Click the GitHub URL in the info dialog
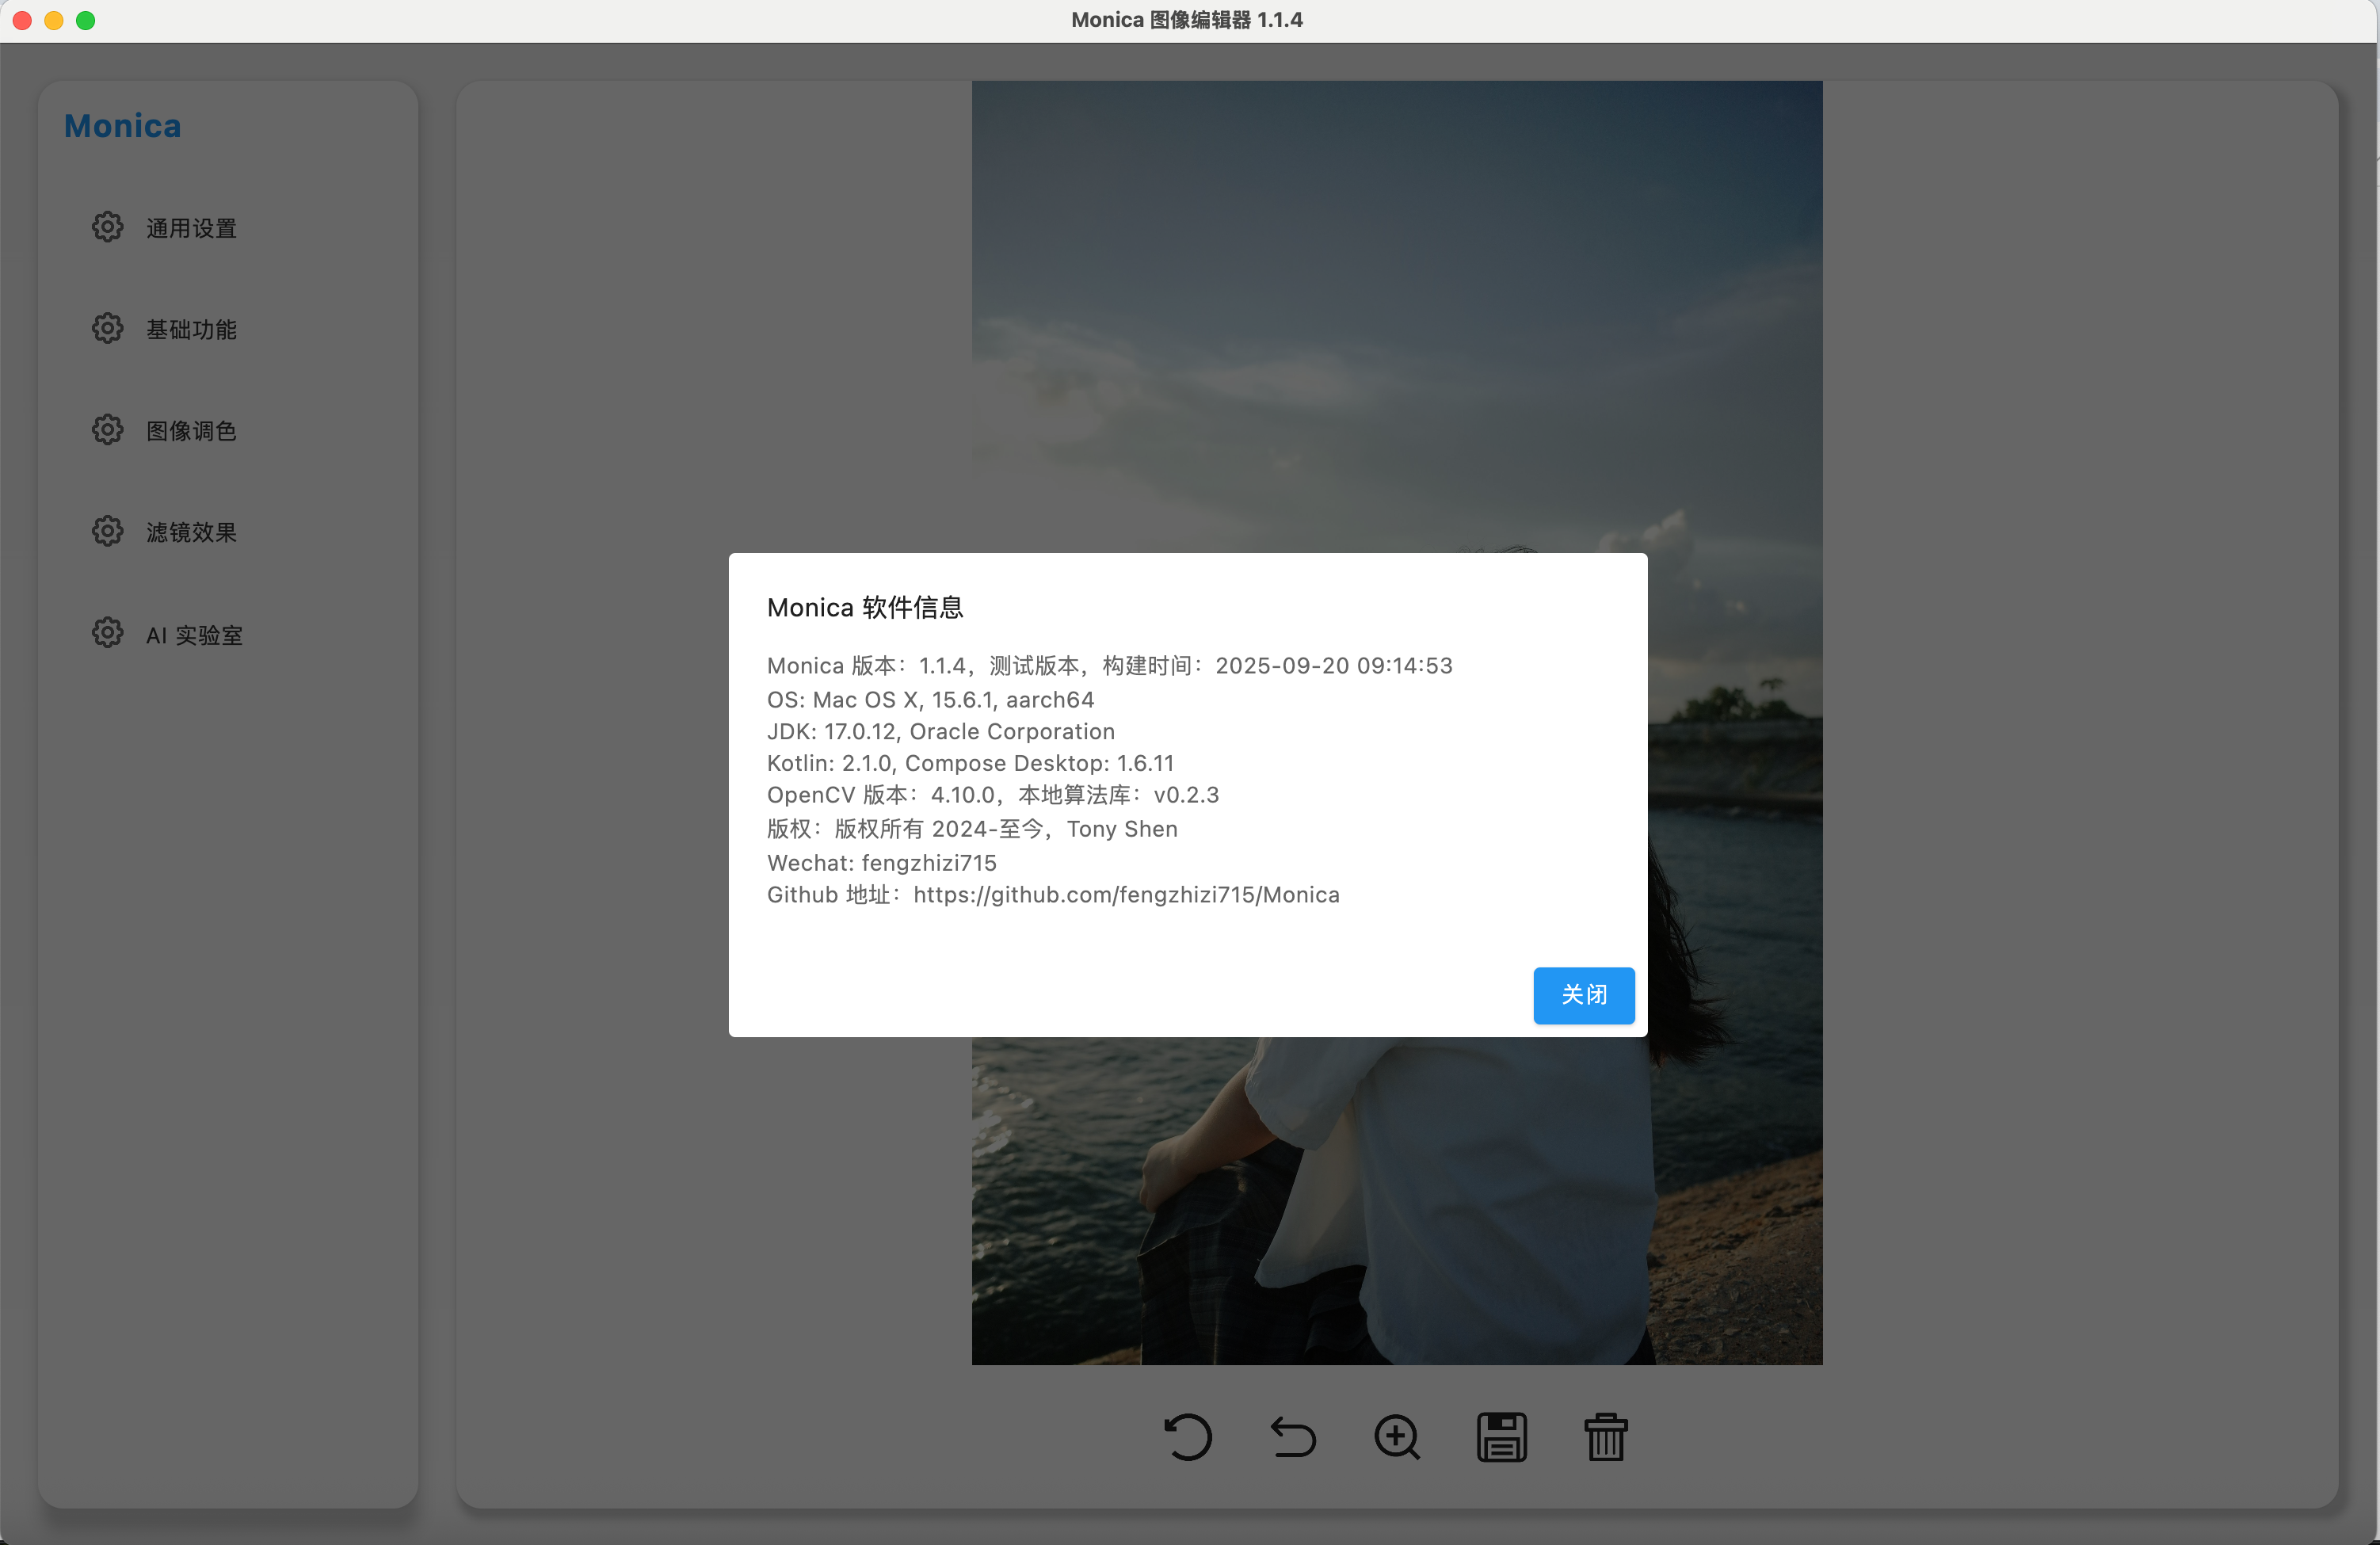The width and height of the screenshot is (2380, 1545). (1126, 895)
